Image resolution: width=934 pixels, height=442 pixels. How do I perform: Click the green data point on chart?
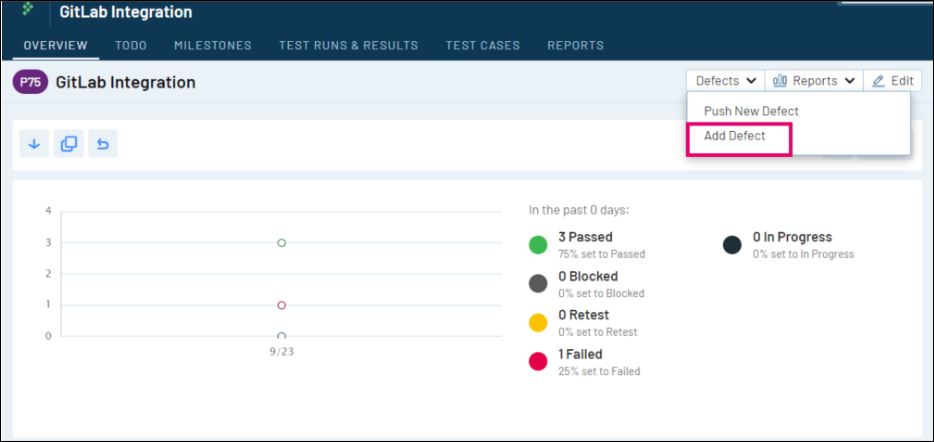tap(281, 243)
